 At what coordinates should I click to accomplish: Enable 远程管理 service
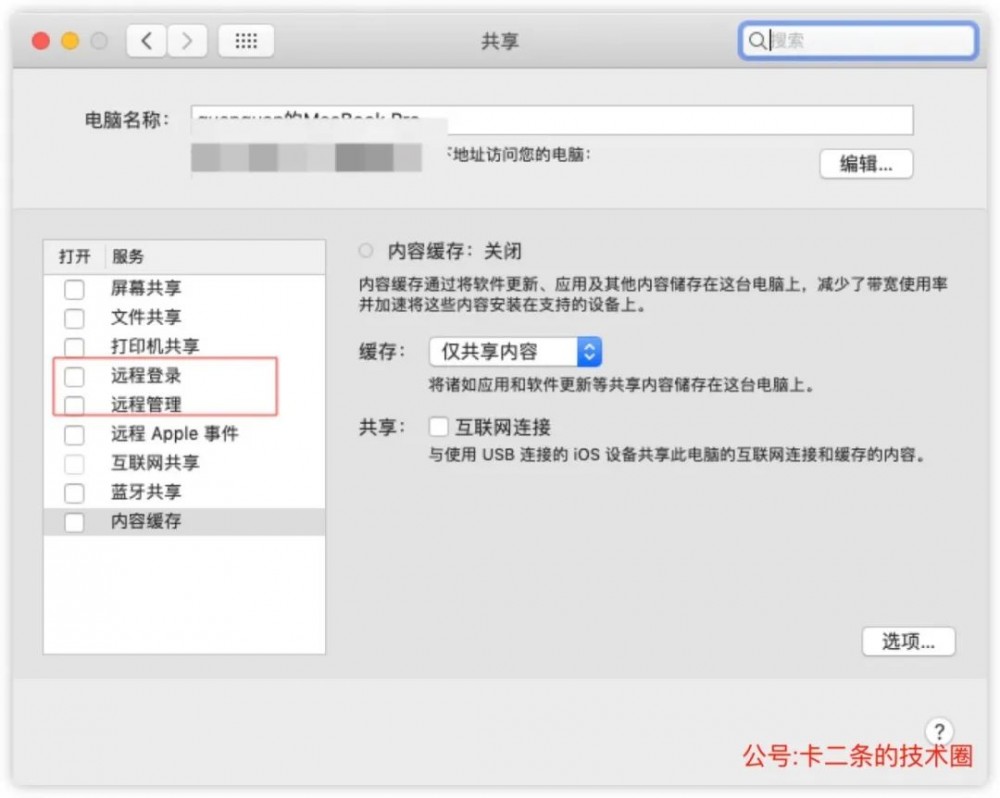point(74,405)
